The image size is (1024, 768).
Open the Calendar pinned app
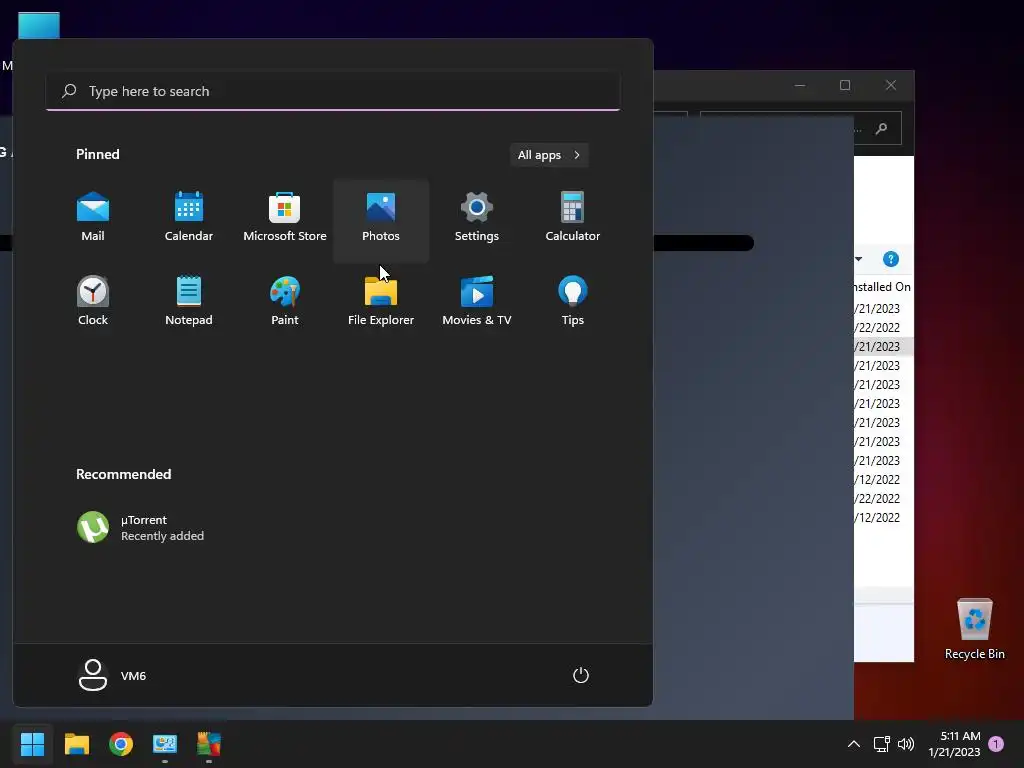pos(189,219)
